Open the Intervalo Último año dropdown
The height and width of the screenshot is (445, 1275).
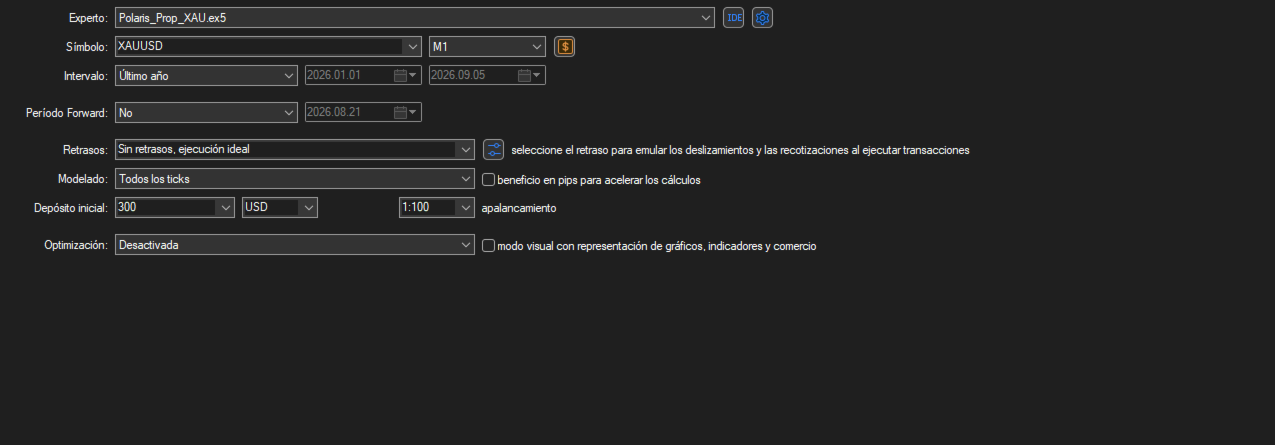point(290,75)
